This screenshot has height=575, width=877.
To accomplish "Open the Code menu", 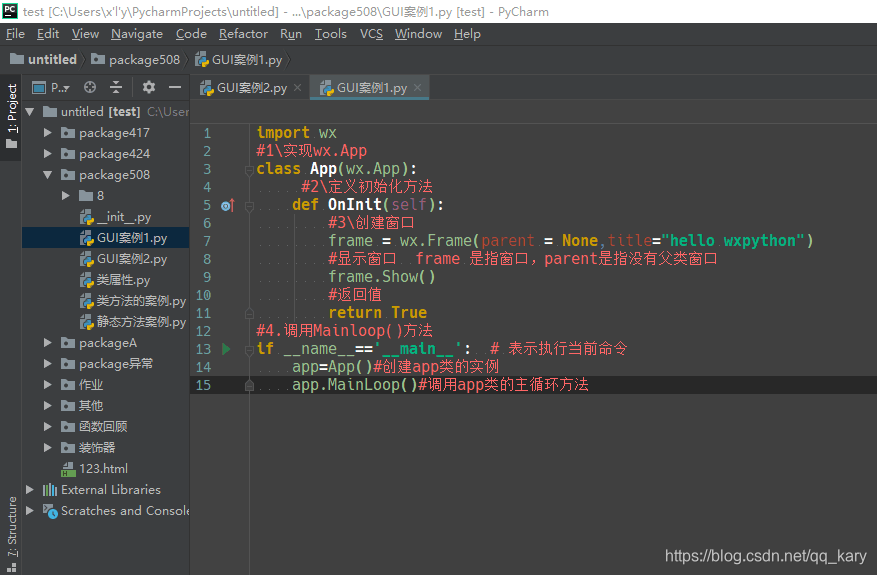I will 191,34.
